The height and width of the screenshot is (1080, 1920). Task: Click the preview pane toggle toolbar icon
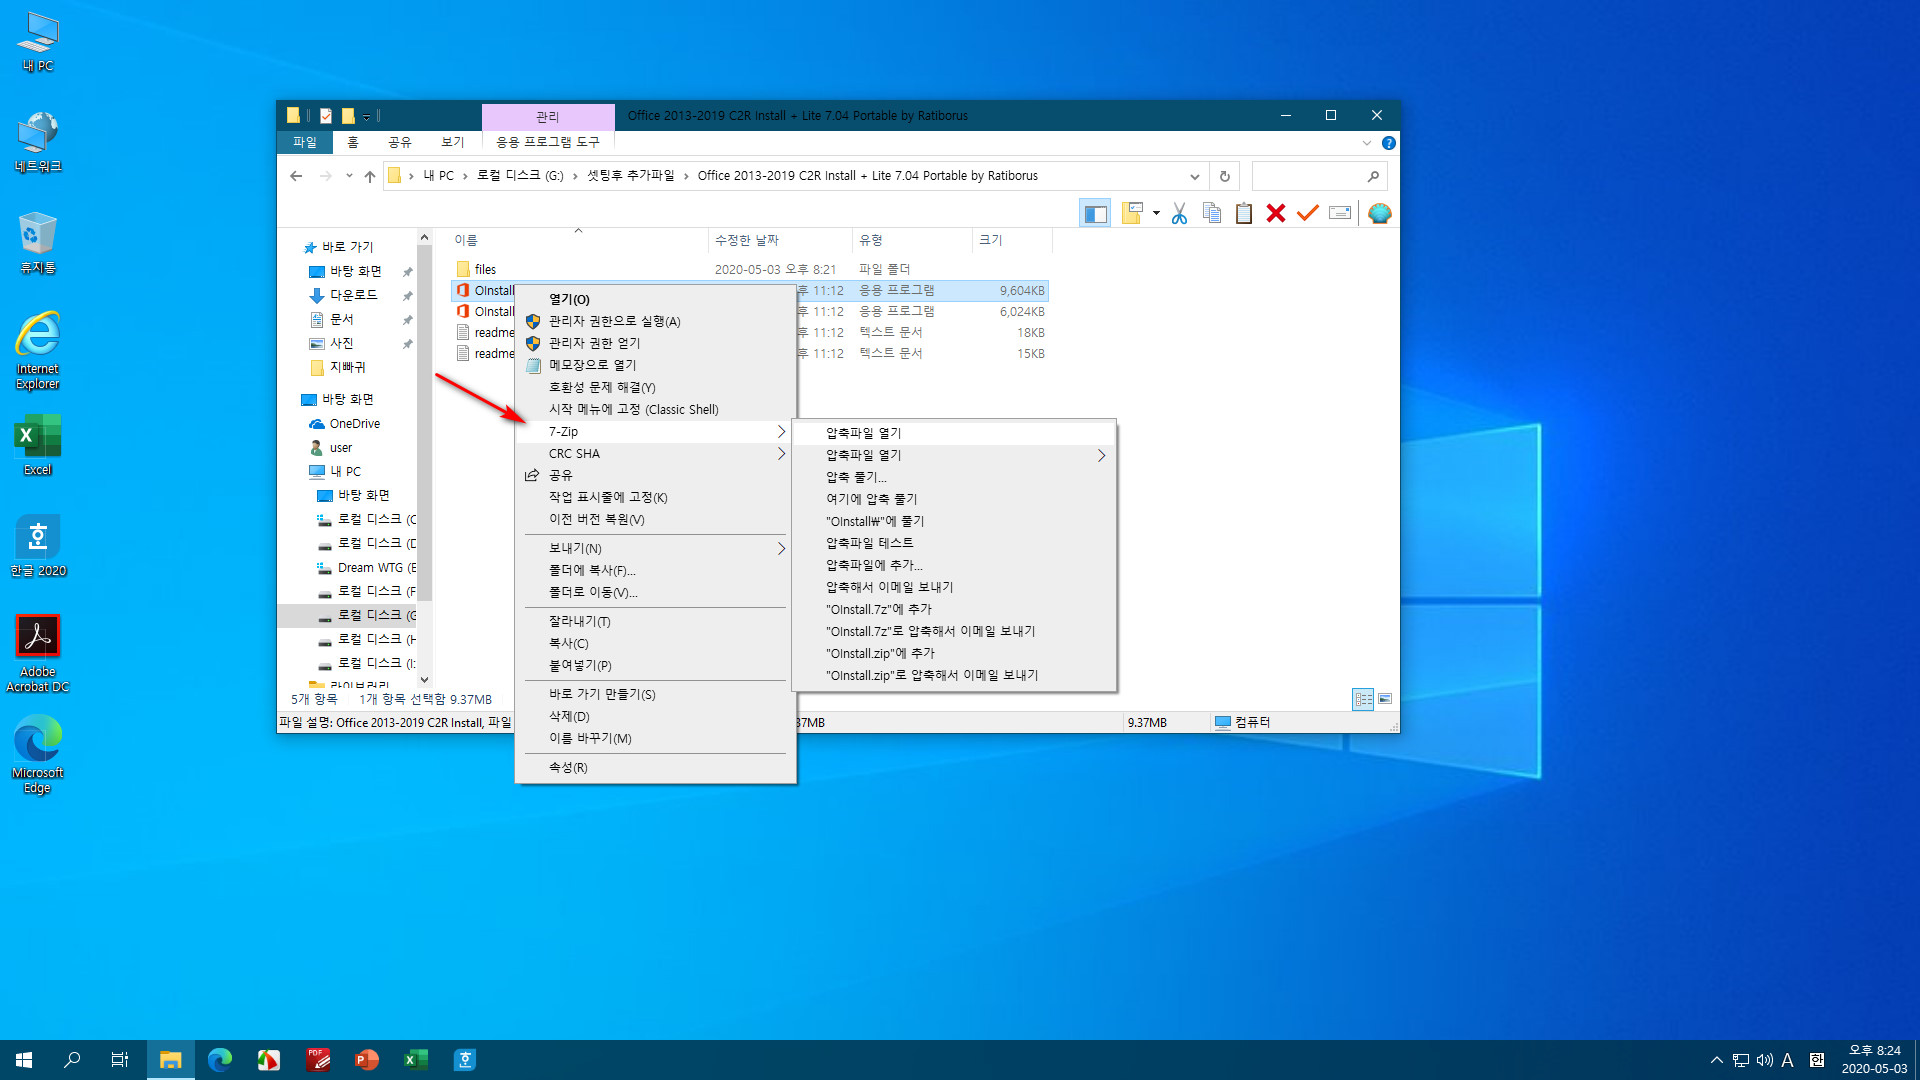(1095, 213)
